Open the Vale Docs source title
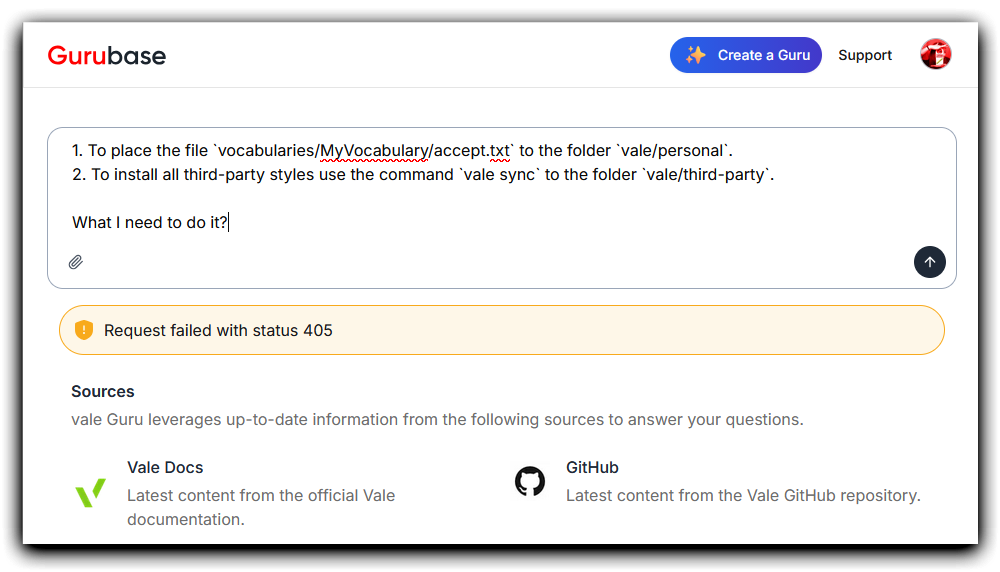The width and height of the screenshot is (1000, 572). point(165,467)
